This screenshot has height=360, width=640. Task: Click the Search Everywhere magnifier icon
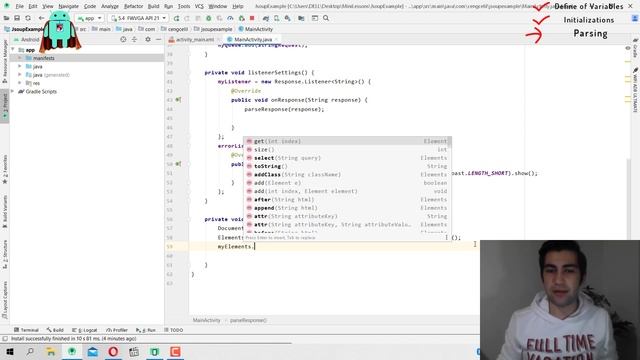326,18
